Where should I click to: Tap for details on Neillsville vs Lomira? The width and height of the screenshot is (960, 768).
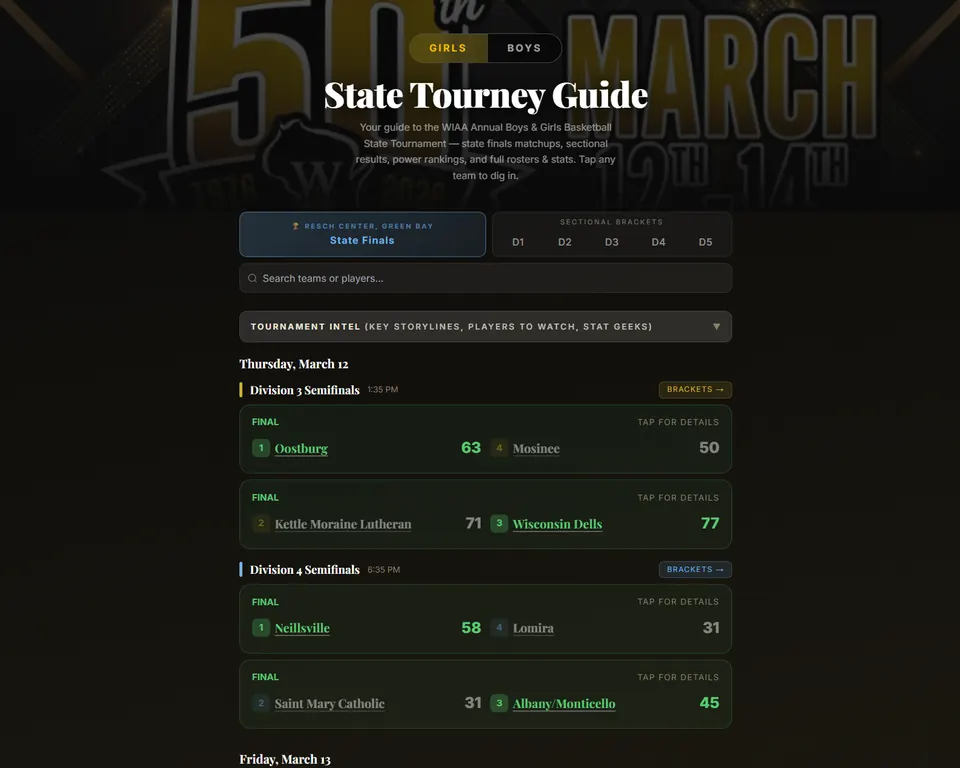tap(678, 601)
